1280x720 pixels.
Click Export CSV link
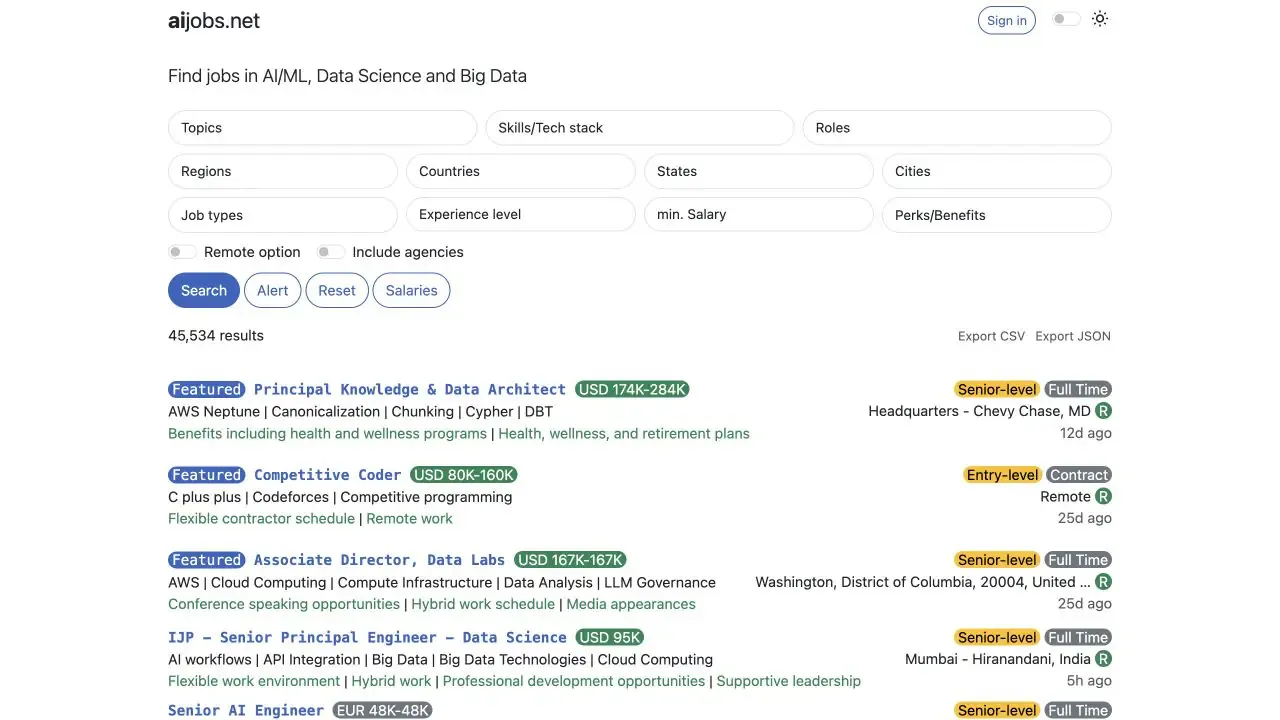[991, 336]
